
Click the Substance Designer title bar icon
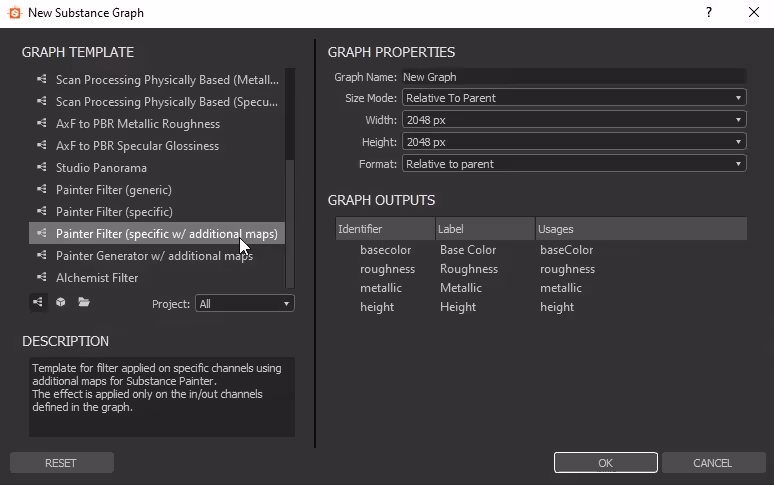pyautogui.click(x=15, y=13)
